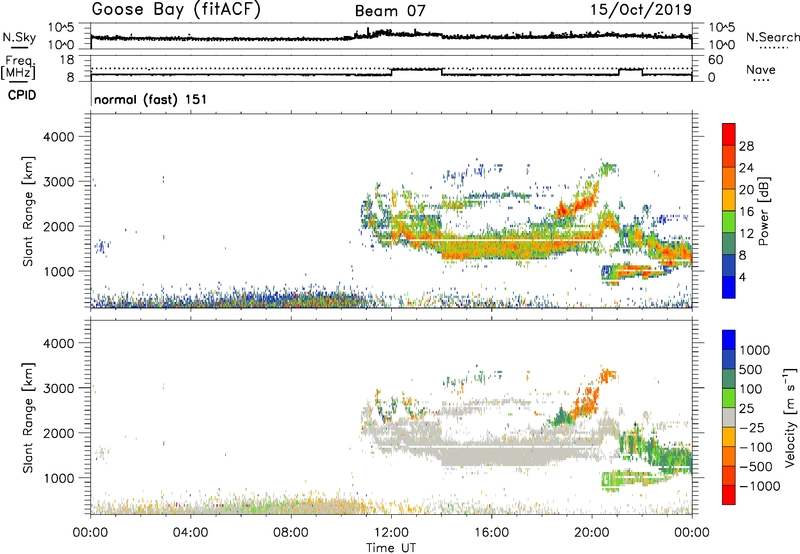
Task: Click the red top segment of Power colorbar
Action: [729, 134]
